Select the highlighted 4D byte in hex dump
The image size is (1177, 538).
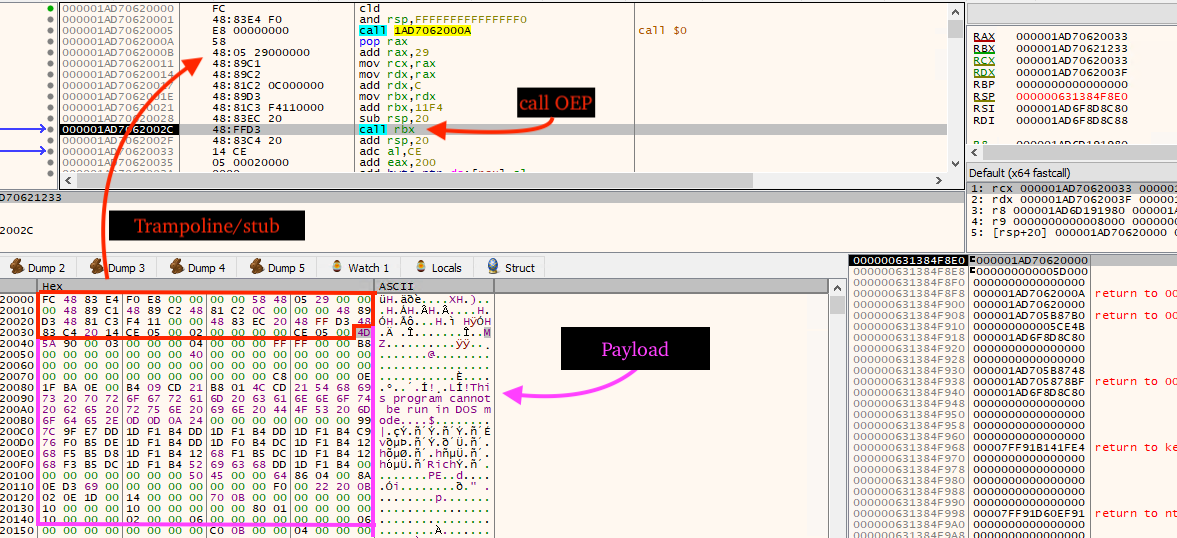click(x=363, y=332)
